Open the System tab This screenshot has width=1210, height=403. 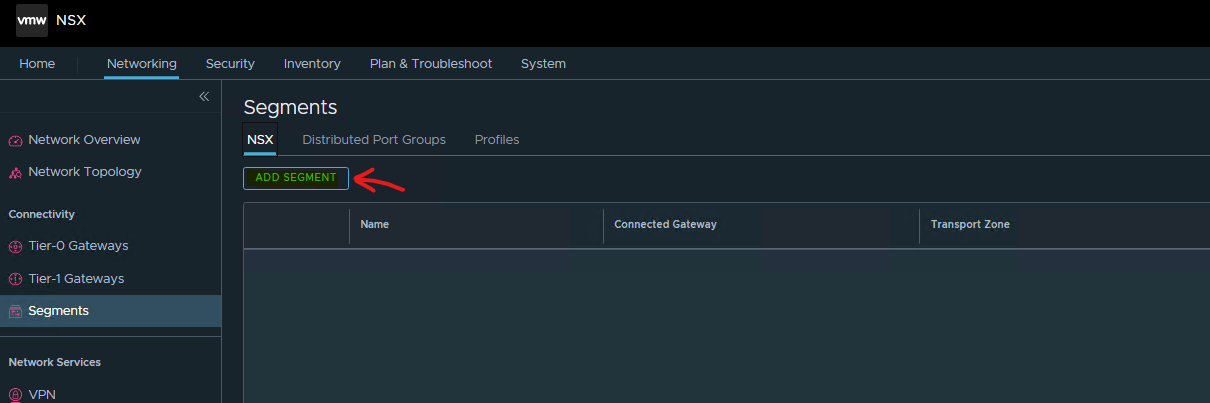pyautogui.click(x=543, y=64)
